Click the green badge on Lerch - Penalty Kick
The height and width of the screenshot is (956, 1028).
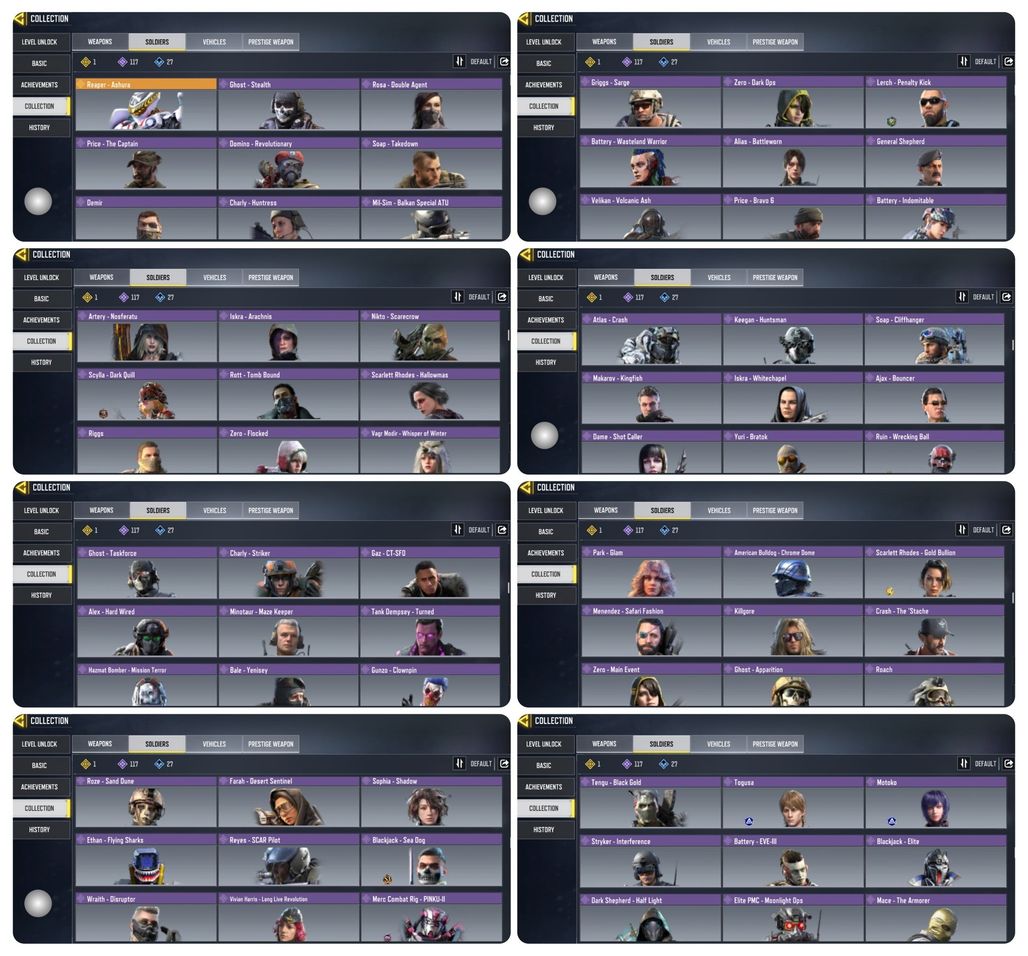pos(891,121)
